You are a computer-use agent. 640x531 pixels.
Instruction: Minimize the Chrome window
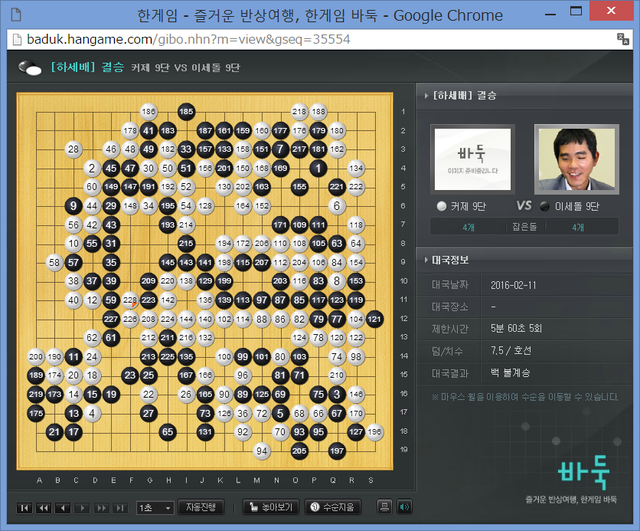pyautogui.click(x=551, y=13)
